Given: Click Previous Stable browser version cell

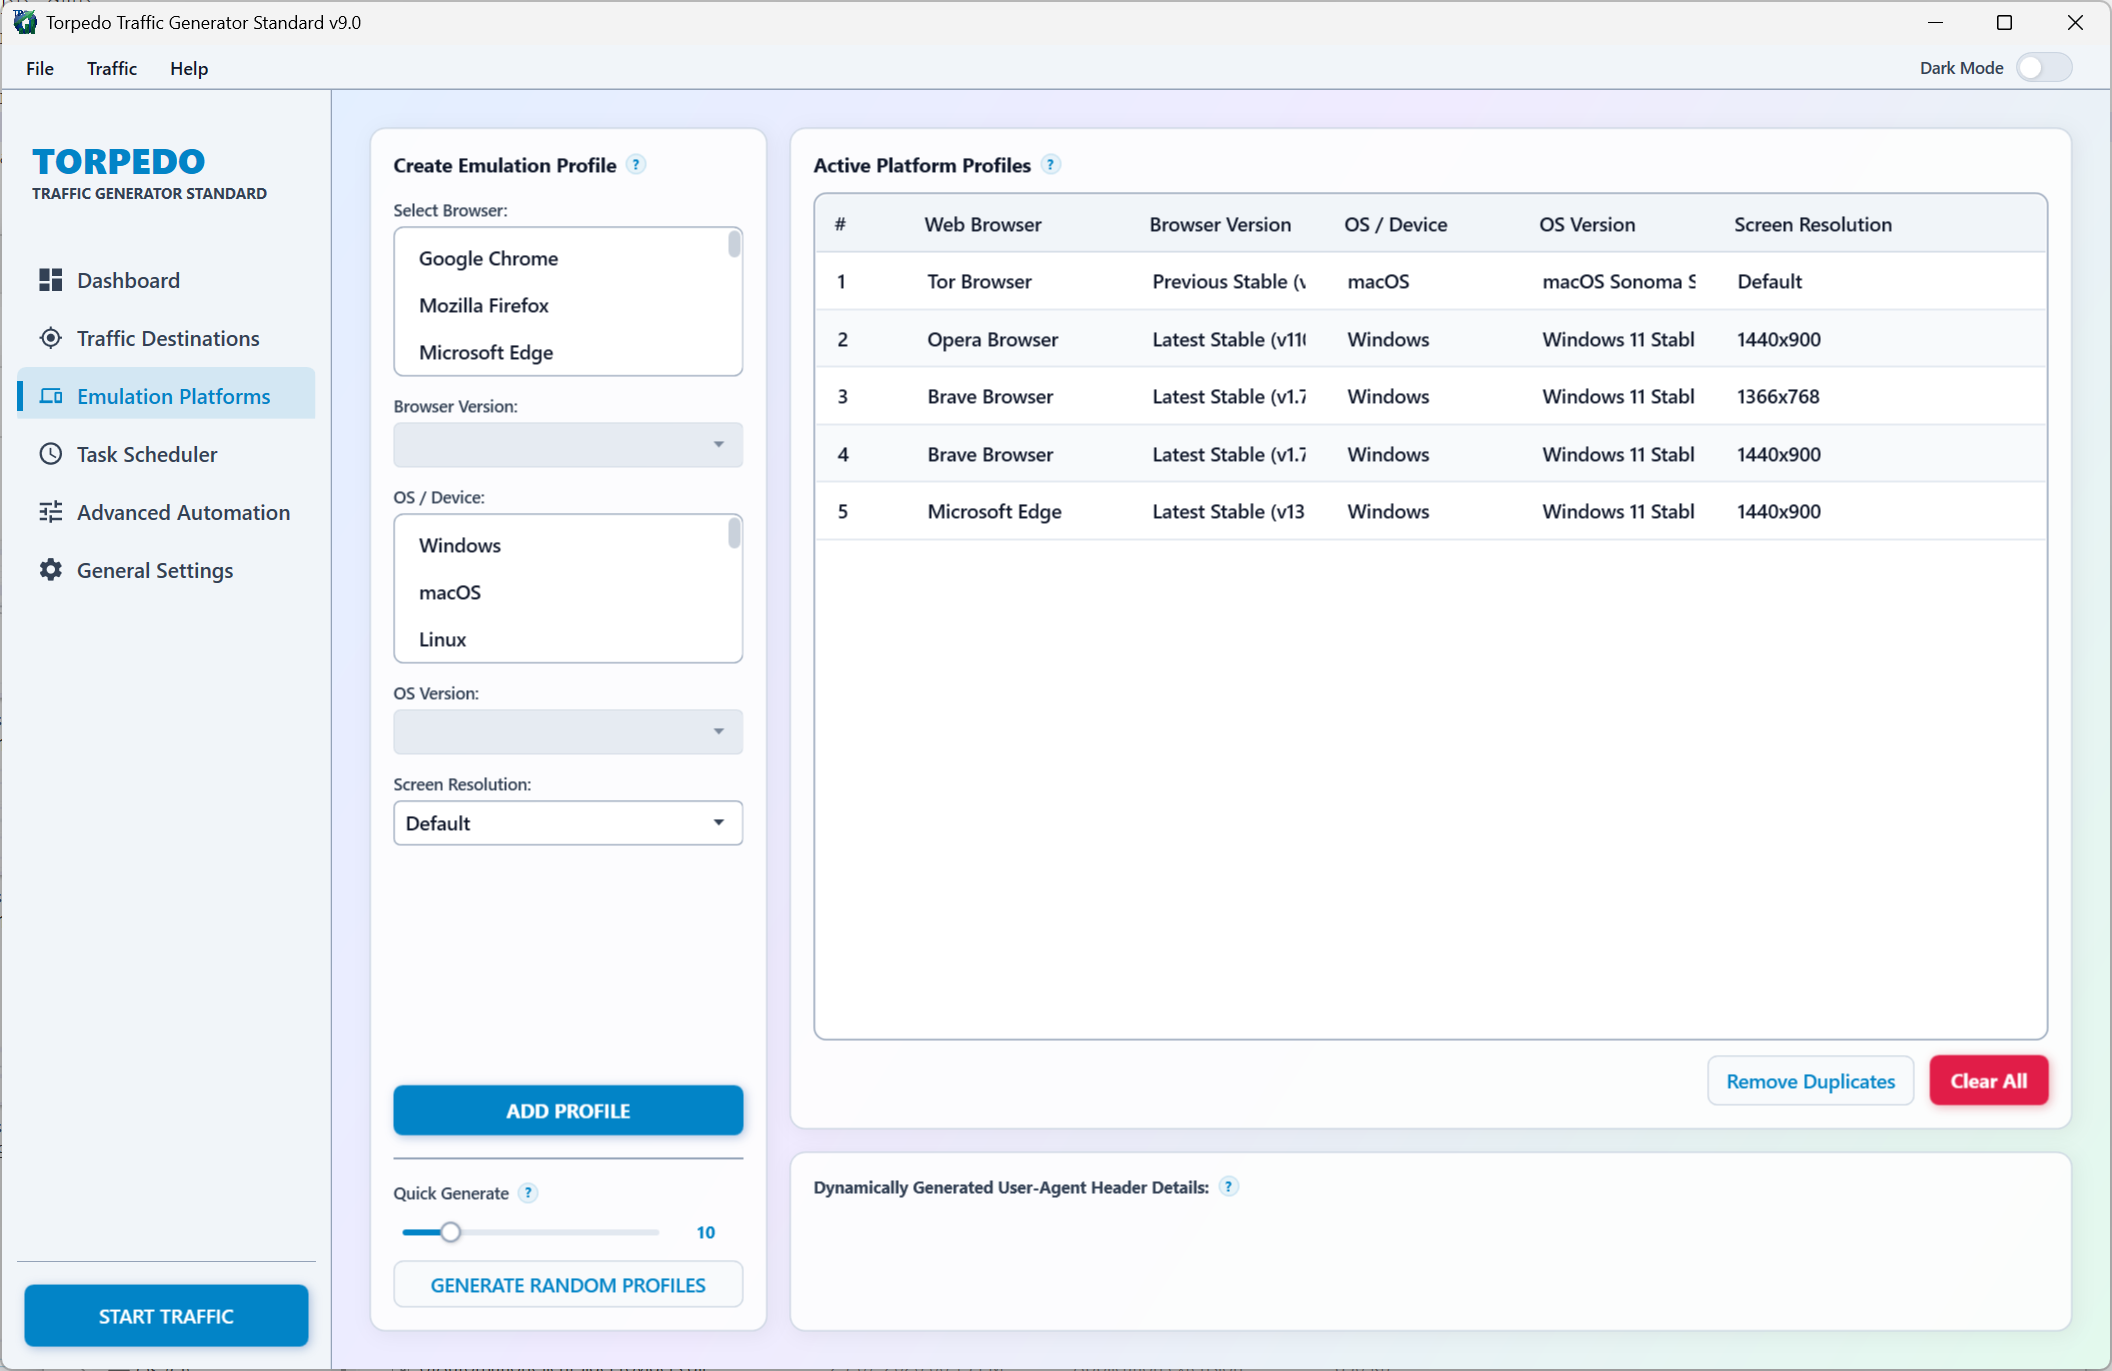Looking at the screenshot, I should click(1228, 281).
